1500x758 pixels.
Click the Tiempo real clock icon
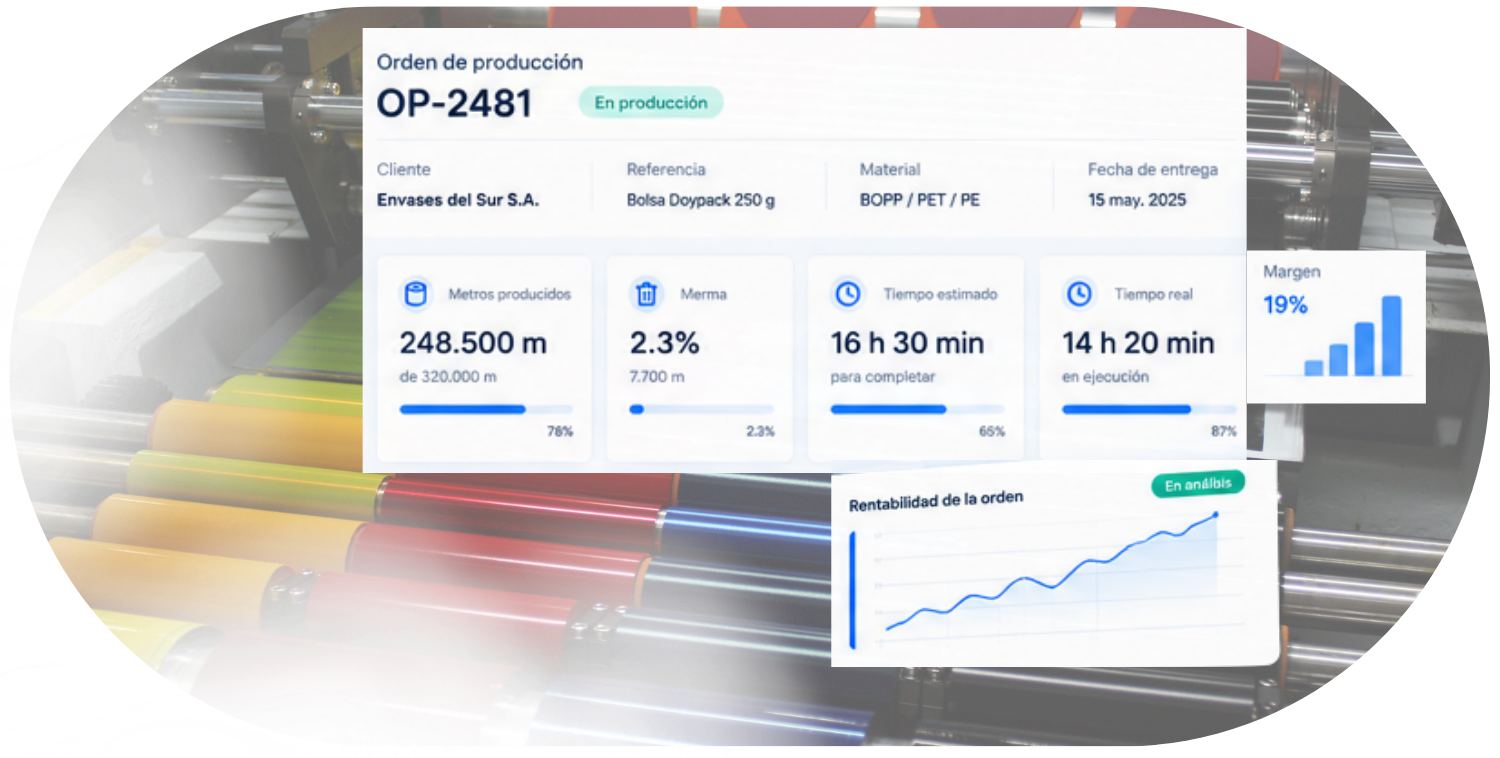(1079, 294)
